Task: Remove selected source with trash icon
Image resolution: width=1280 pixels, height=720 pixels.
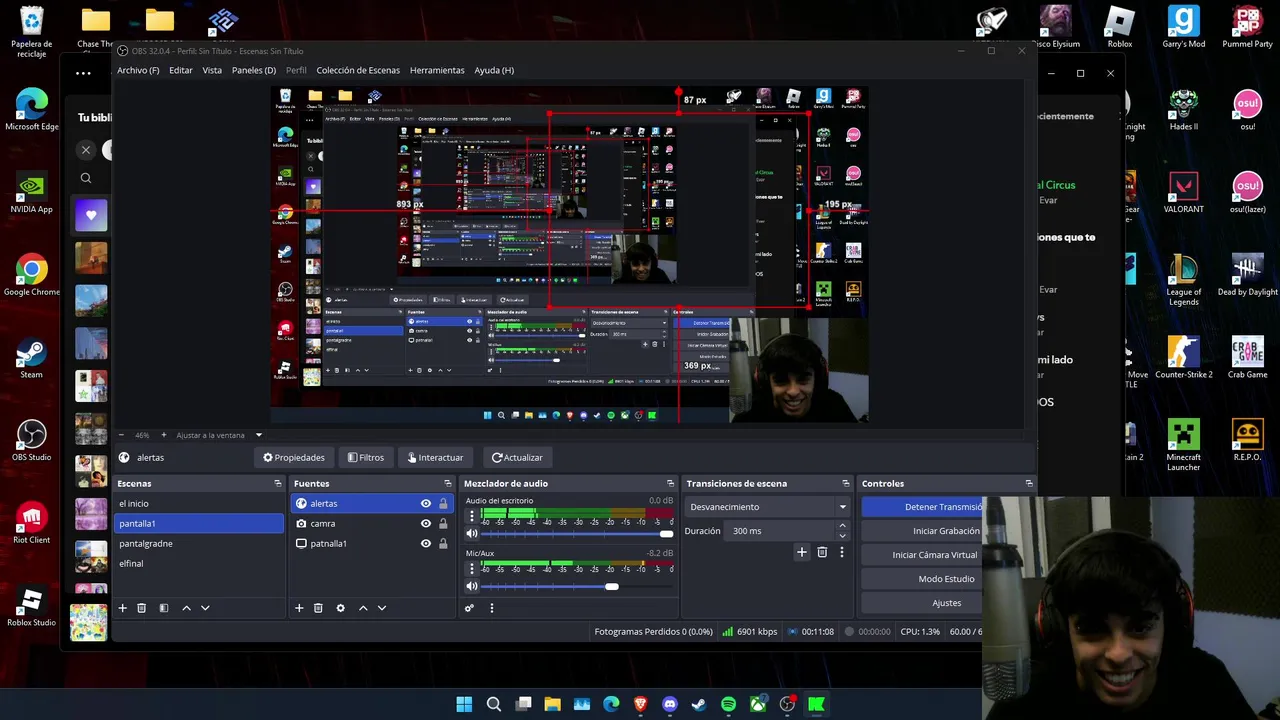Action: 318,608
